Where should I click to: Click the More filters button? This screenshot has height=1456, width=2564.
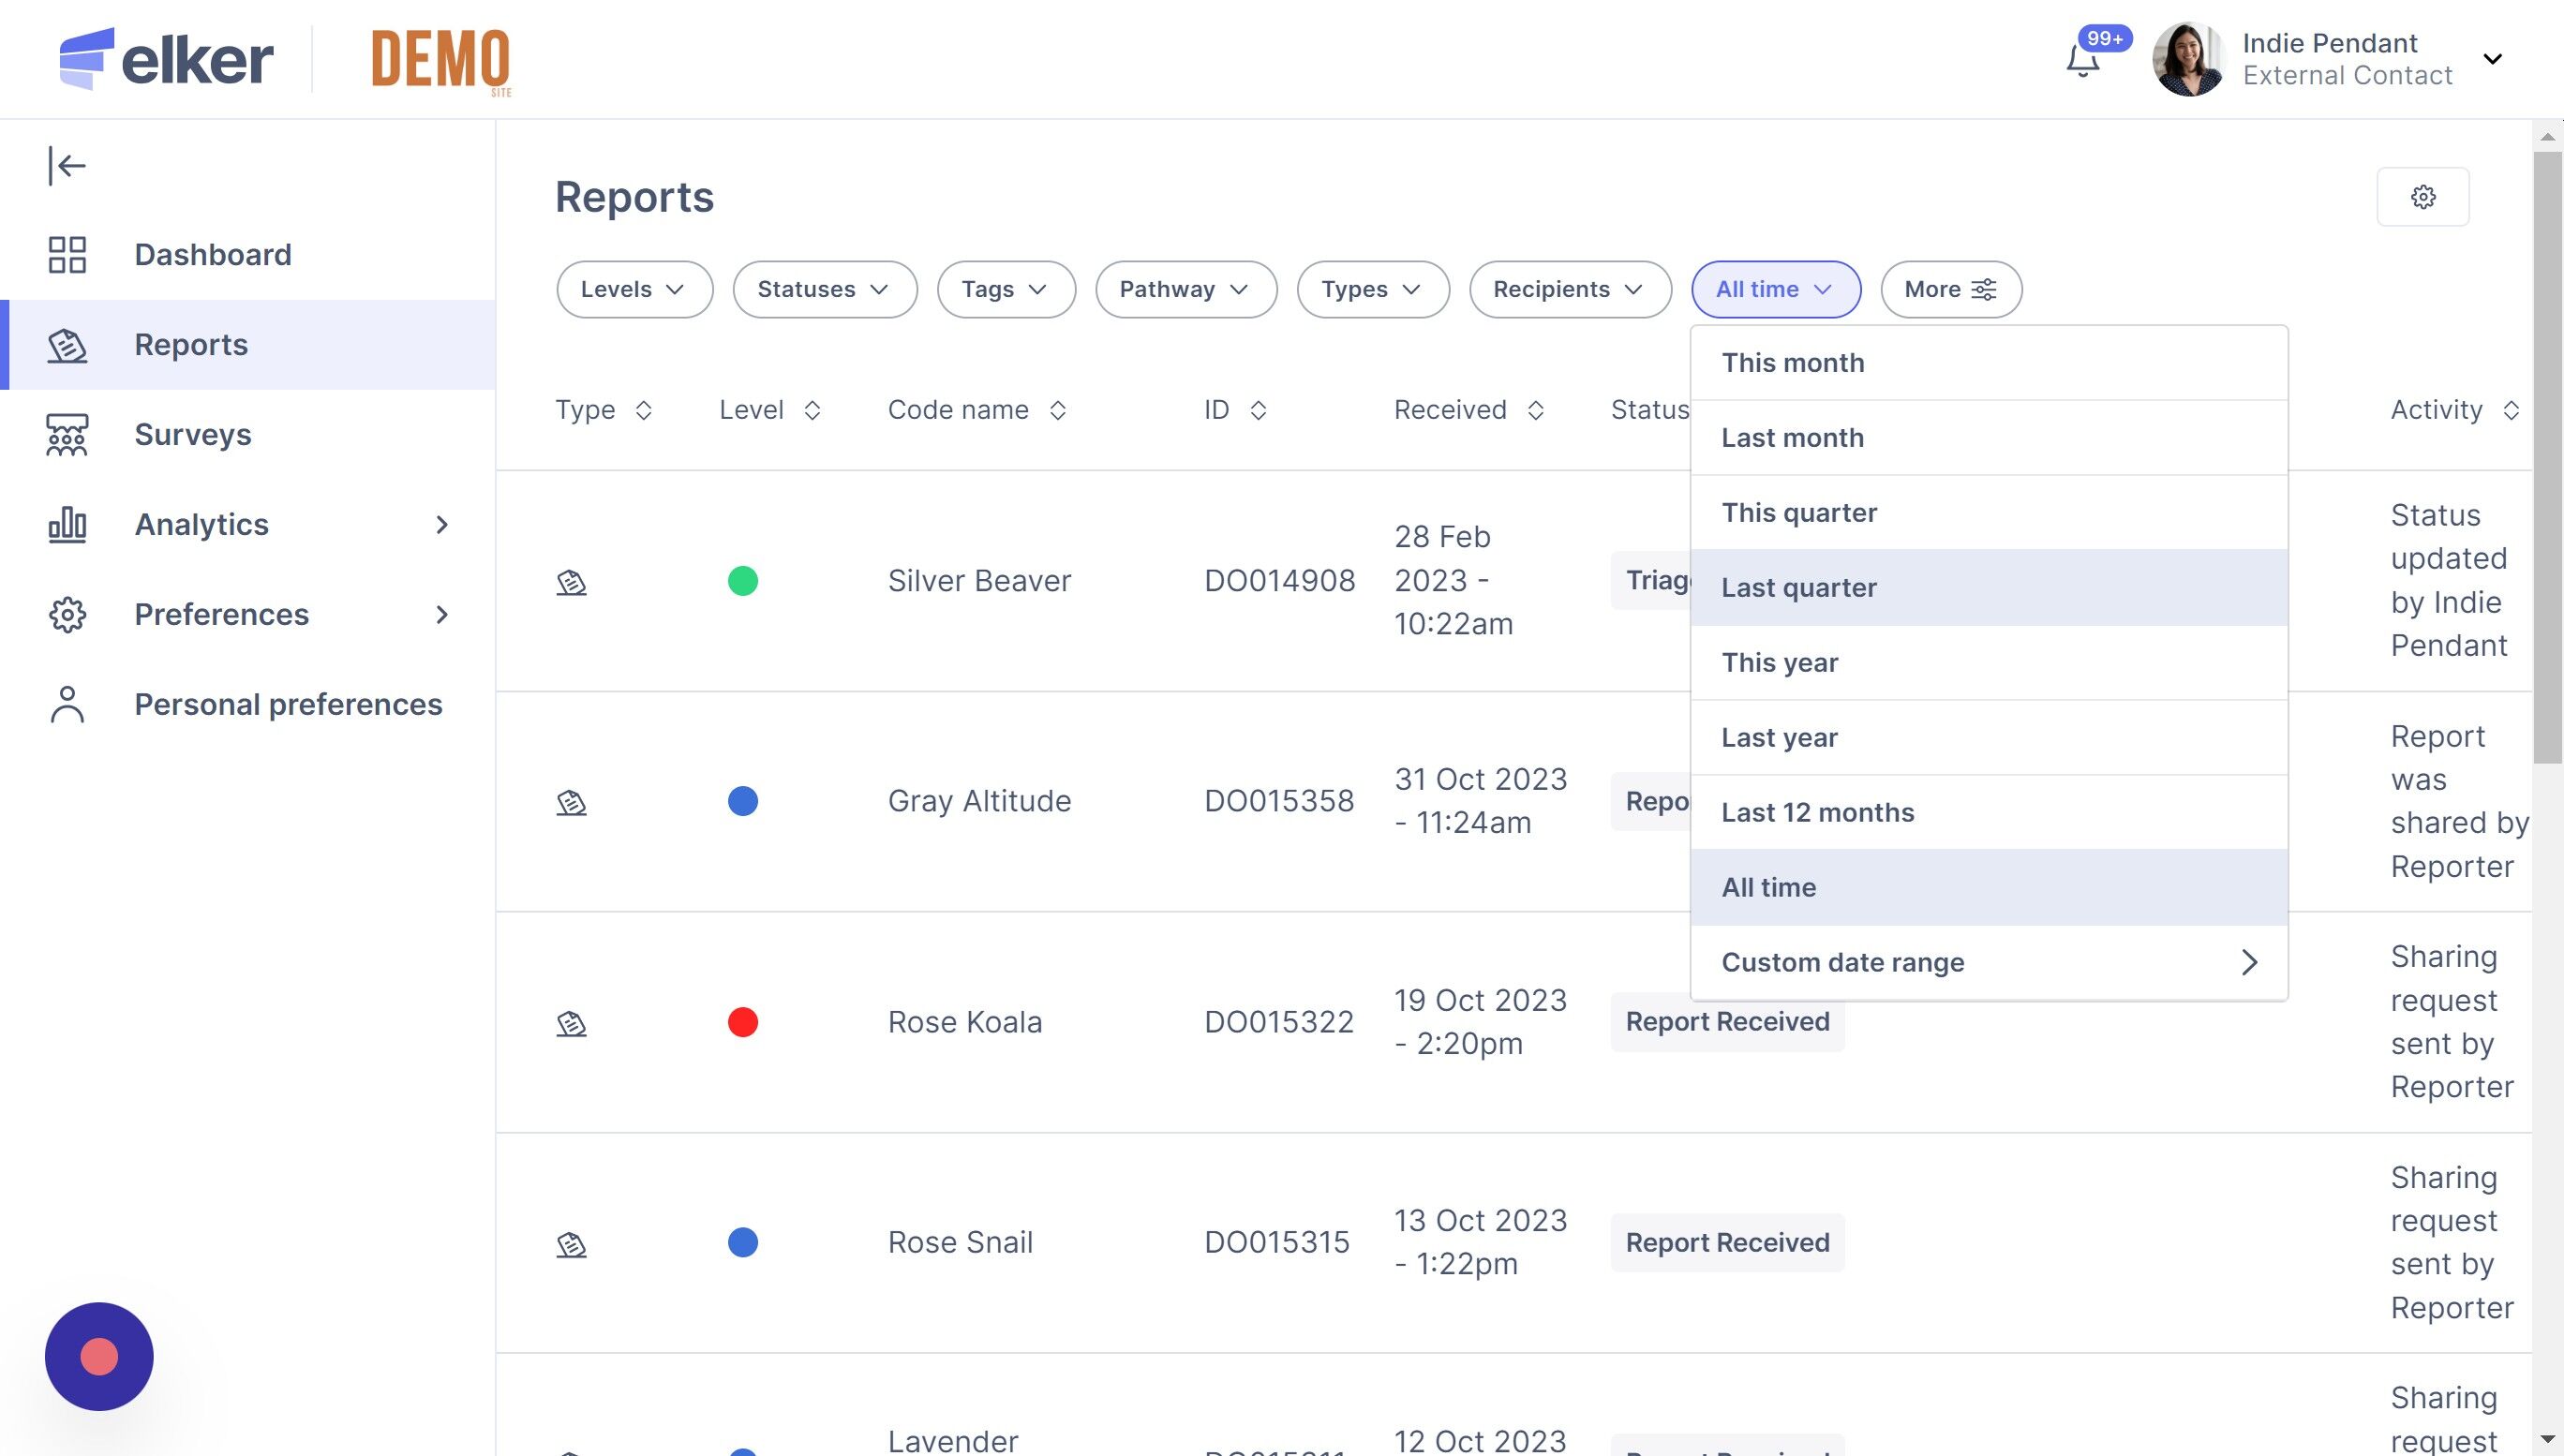click(x=1950, y=290)
